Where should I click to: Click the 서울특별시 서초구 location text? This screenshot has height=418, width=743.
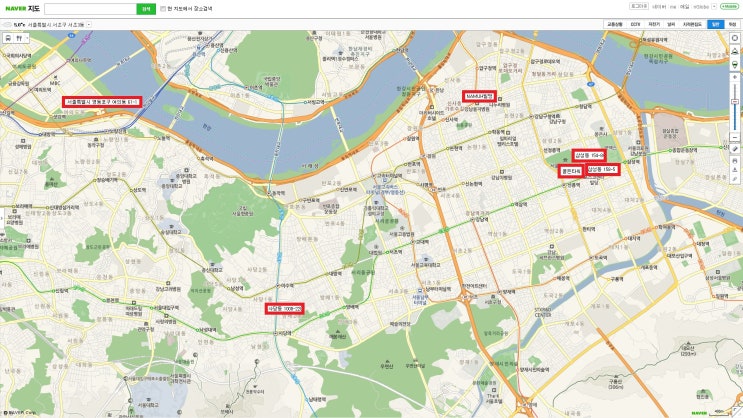point(55,25)
